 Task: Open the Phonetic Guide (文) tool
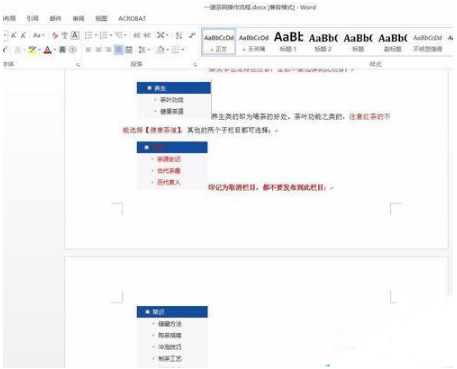coord(65,35)
